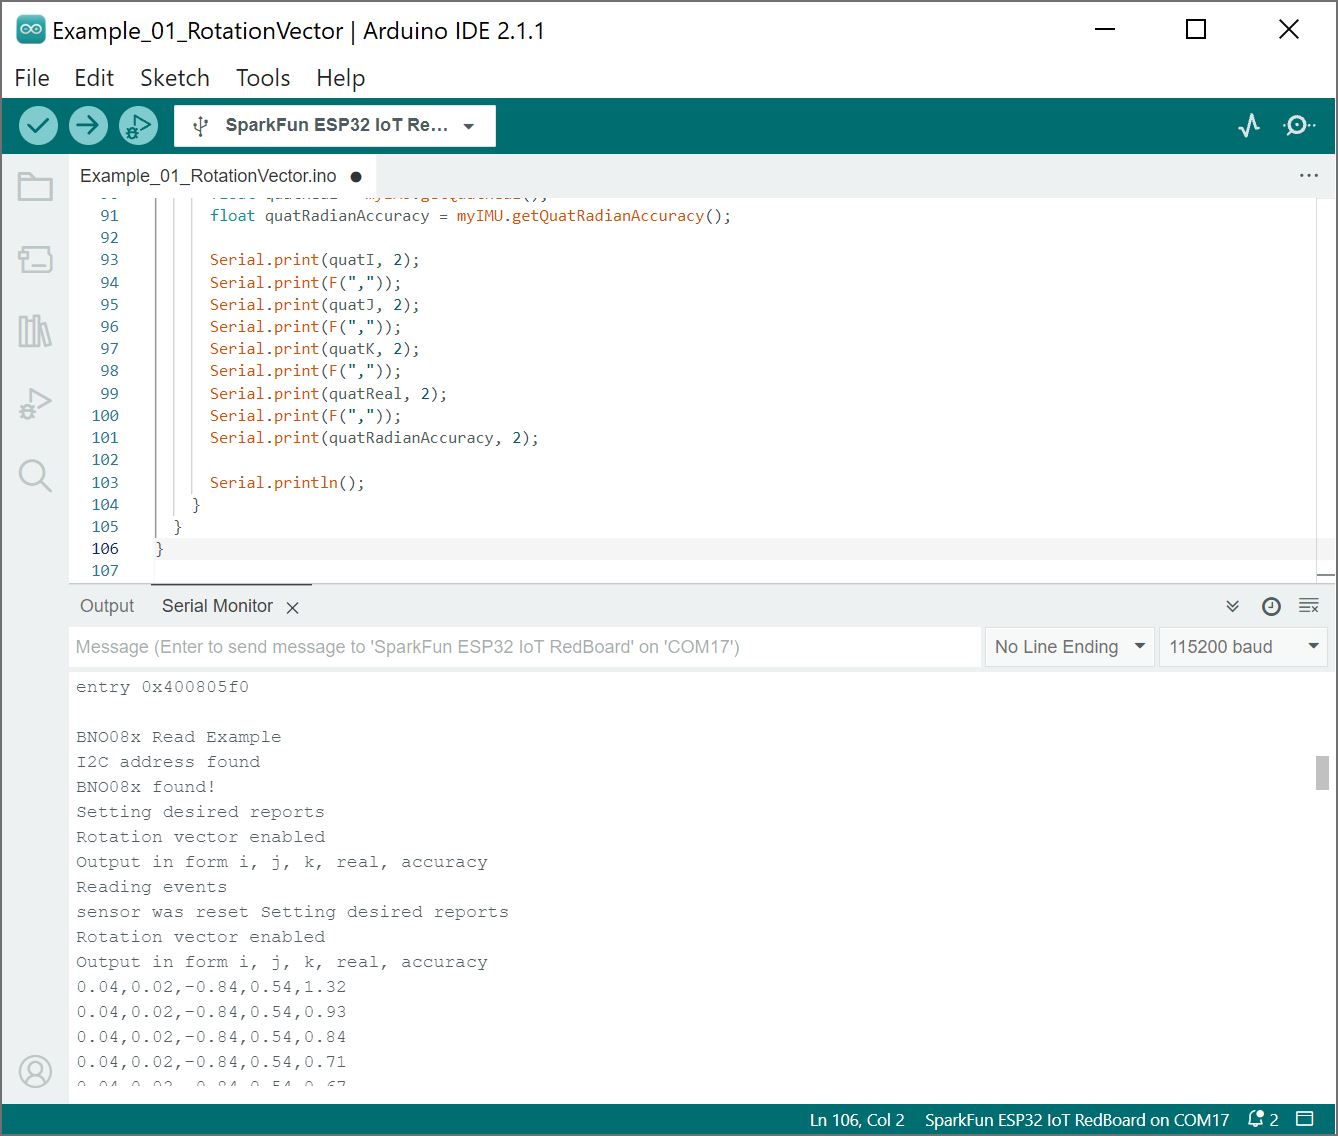
Task: Click the quatRadianAccuracy declaration on line 91
Action: (x=470, y=216)
